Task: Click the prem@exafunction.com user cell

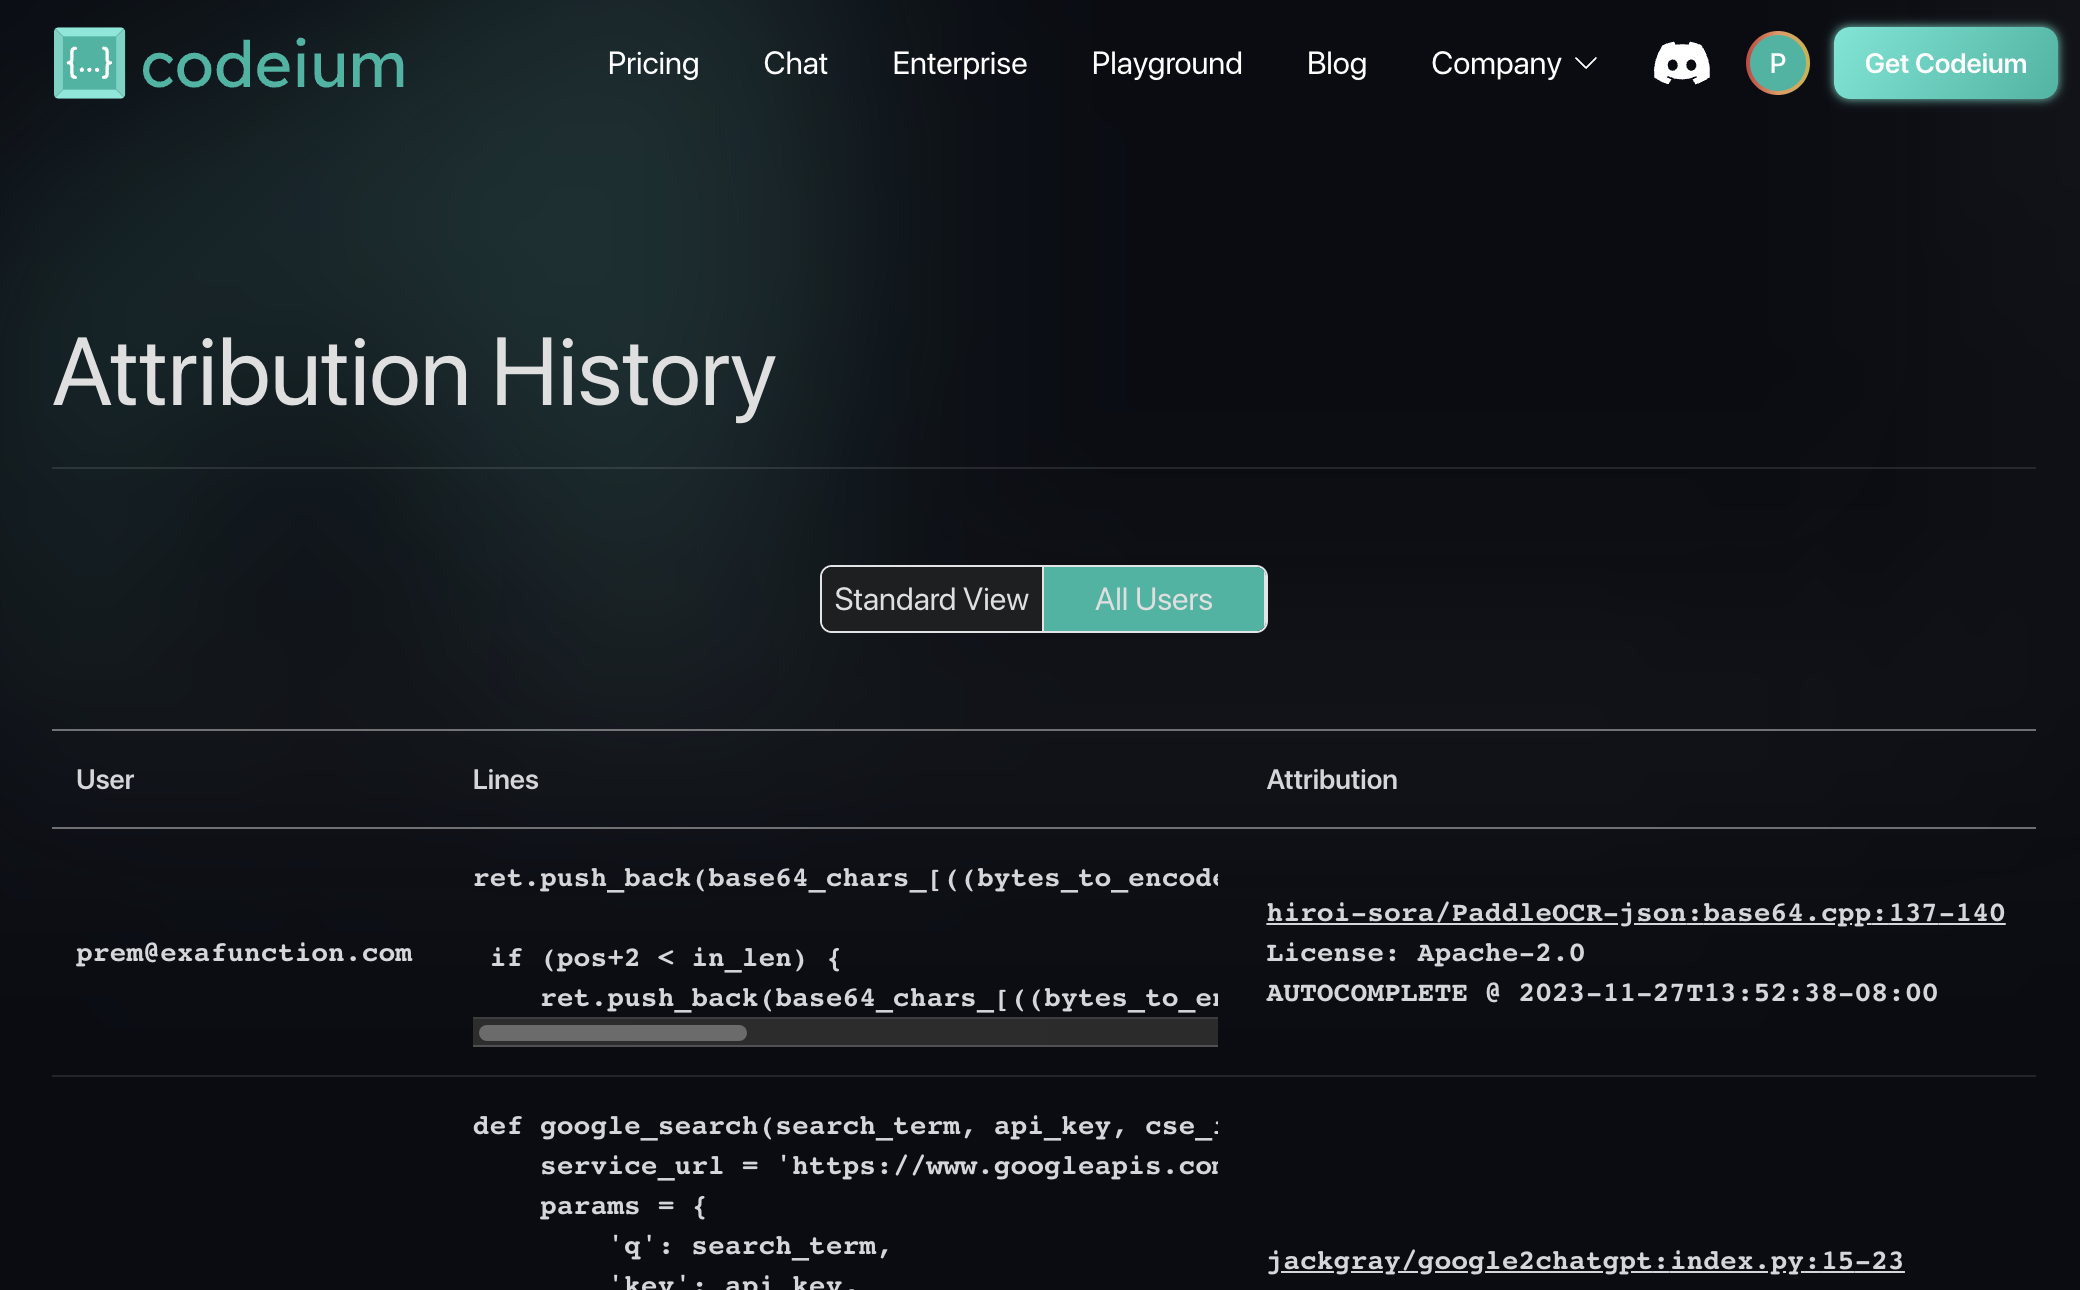Action: pyautogui.click(x=244, y=952)
